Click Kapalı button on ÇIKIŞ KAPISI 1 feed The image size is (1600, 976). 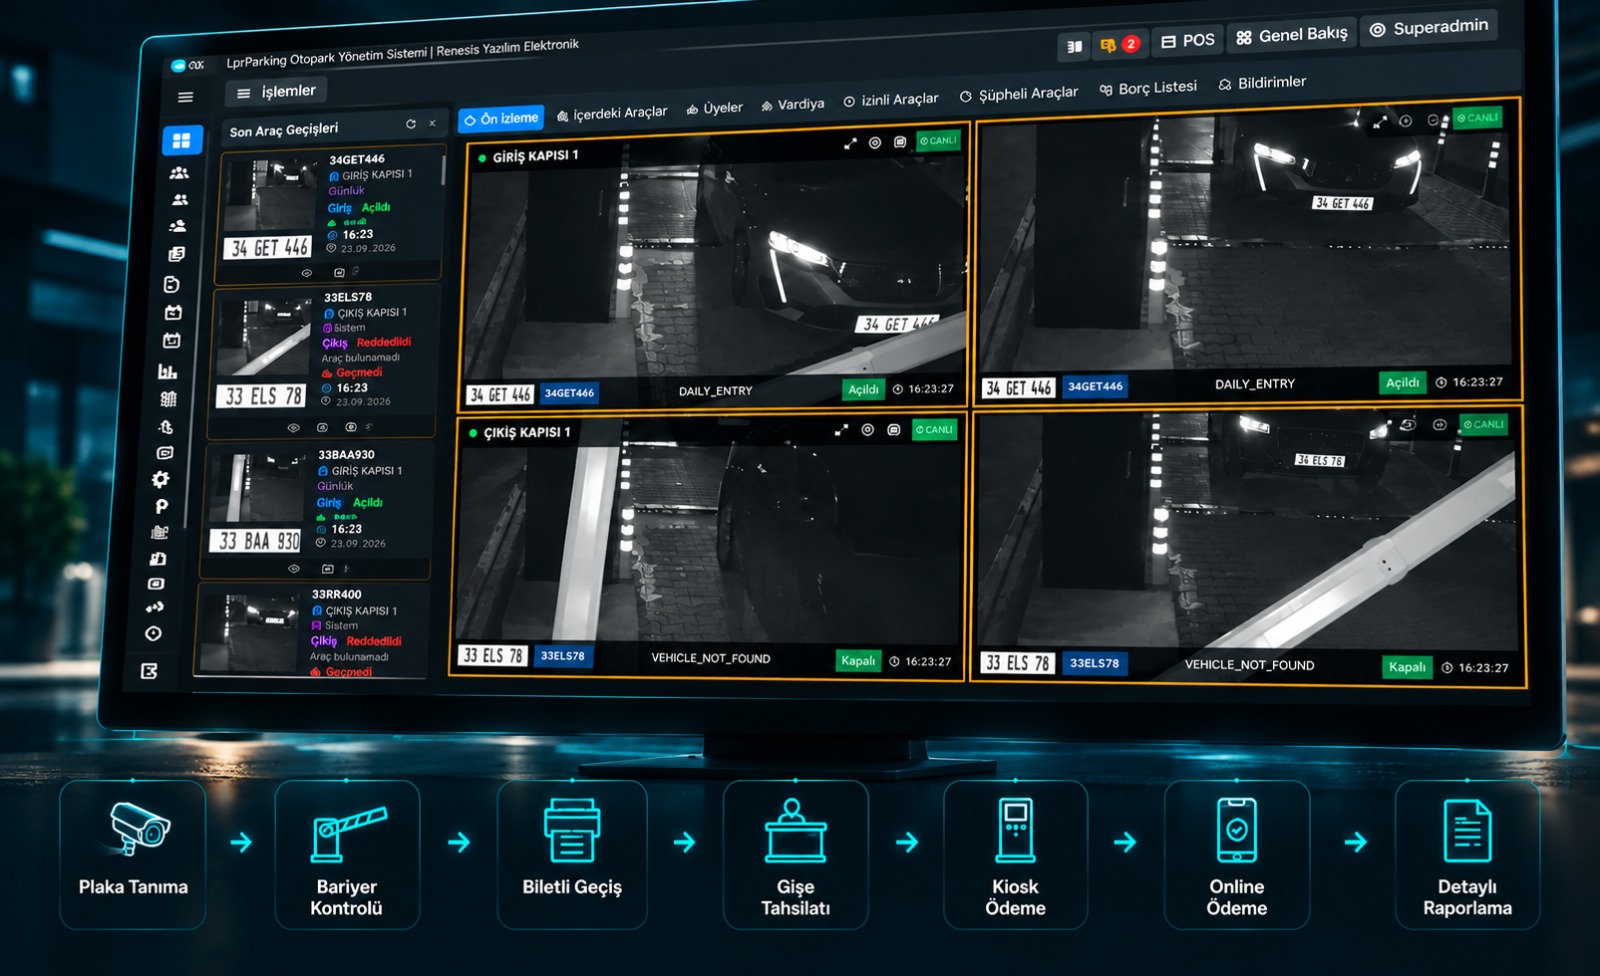click(x=858, y=660)
